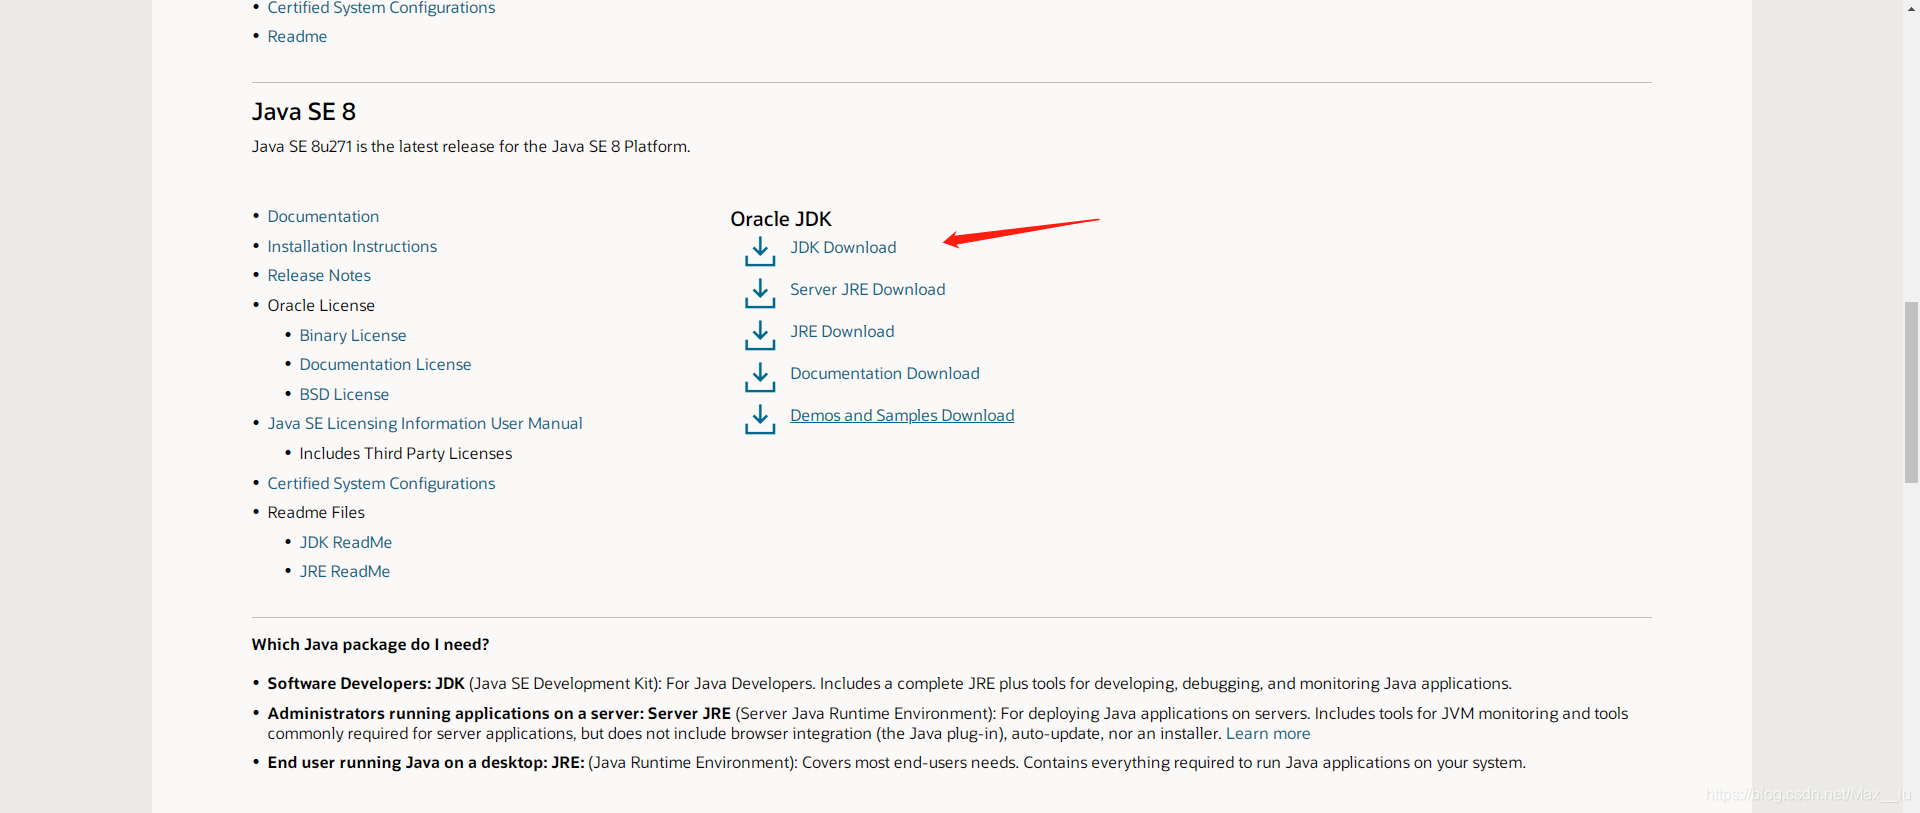The height and width of the screenshot is (813, 1920).
Task: Open the Documentation Download link
Action: (884, 373)
